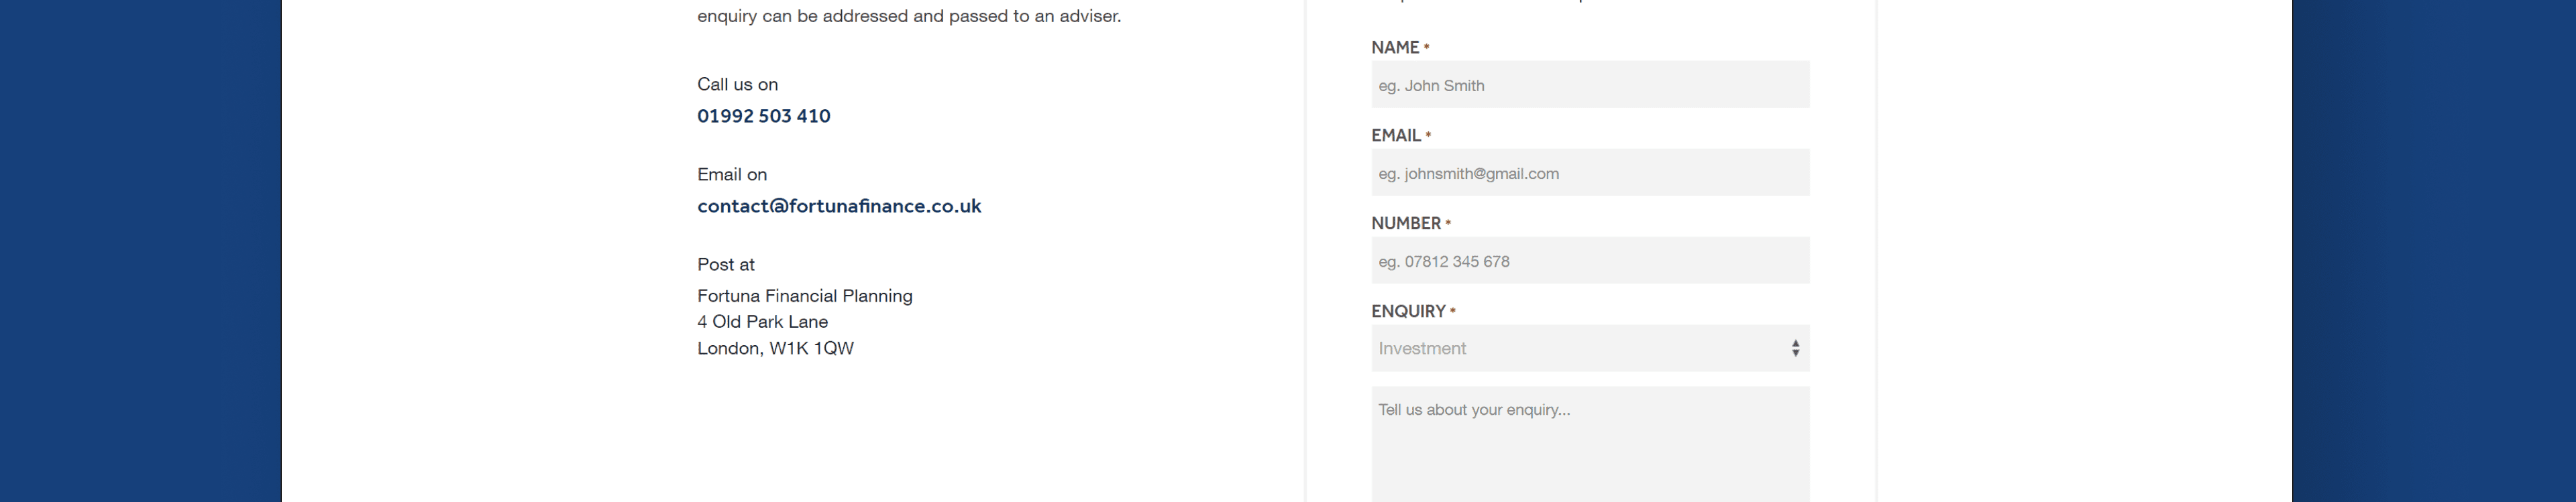Click the '4 Old Park Lane' address line

[763, 322]
